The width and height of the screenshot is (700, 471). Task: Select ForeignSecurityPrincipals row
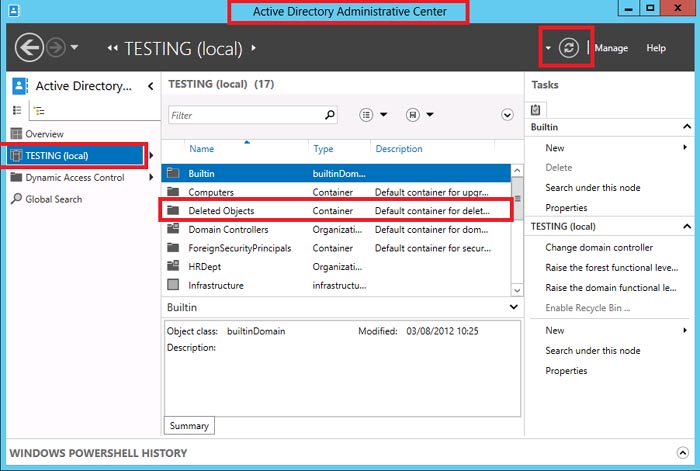[336, 248]
